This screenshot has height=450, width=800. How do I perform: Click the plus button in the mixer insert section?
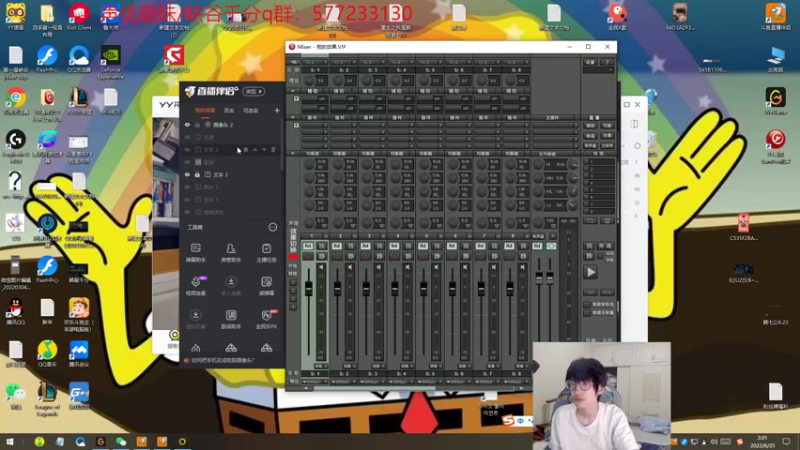pos(296,125)
